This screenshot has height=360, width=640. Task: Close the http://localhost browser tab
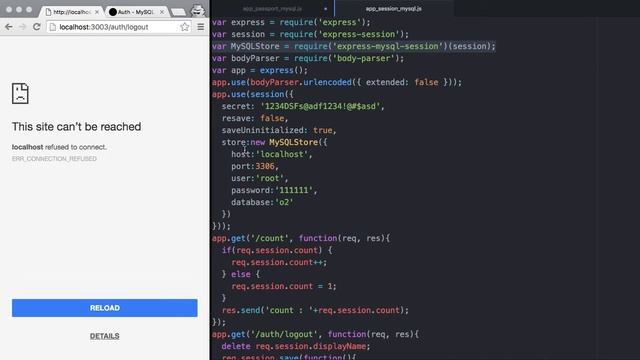pos(97,12)
